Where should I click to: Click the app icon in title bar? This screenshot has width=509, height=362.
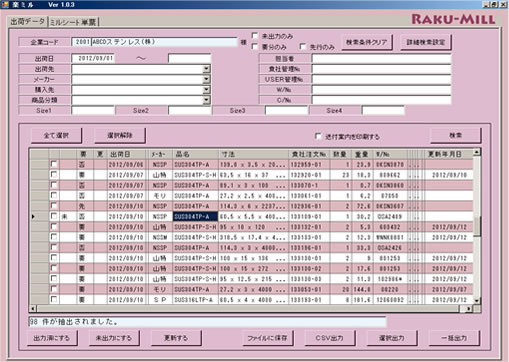coord(6,5)
